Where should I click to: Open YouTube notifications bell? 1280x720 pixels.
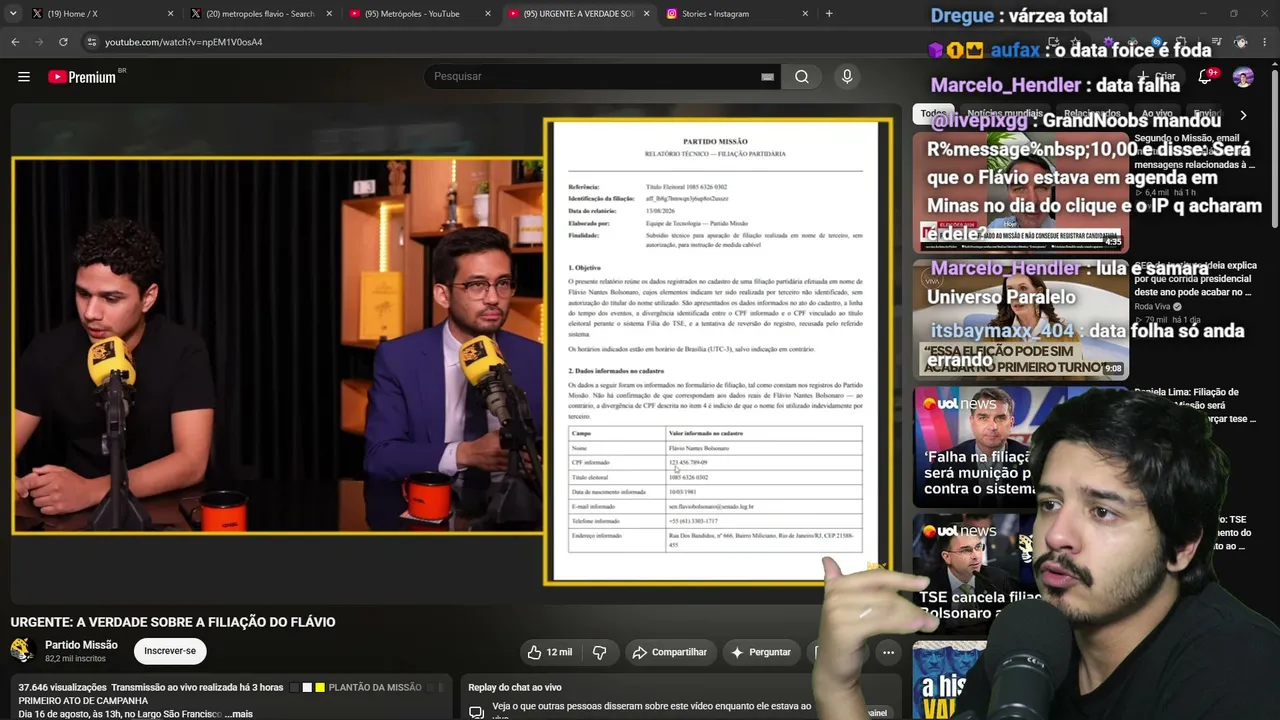tap(1206, 77)
